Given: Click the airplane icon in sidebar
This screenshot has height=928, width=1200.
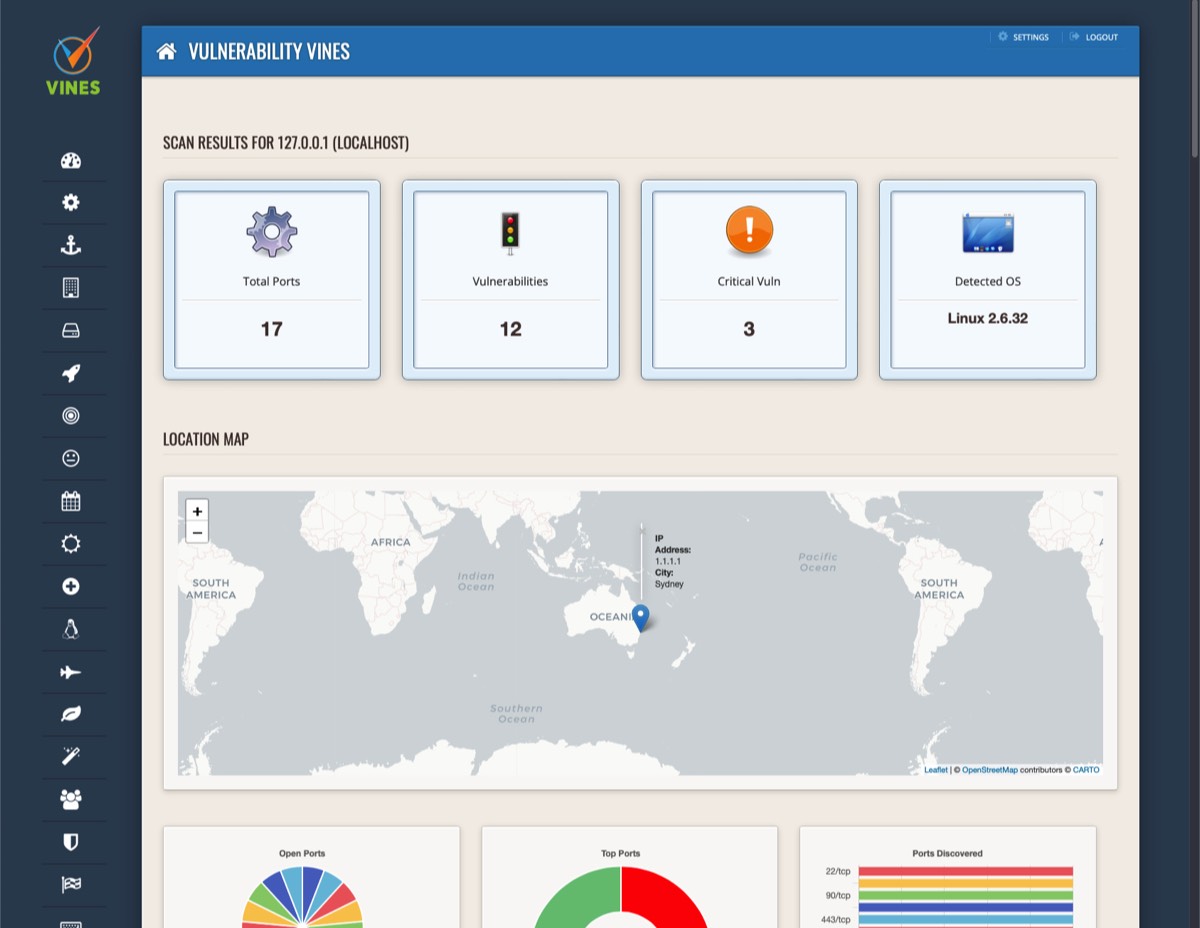Looking at the screenshot, I should click(70, 672).
